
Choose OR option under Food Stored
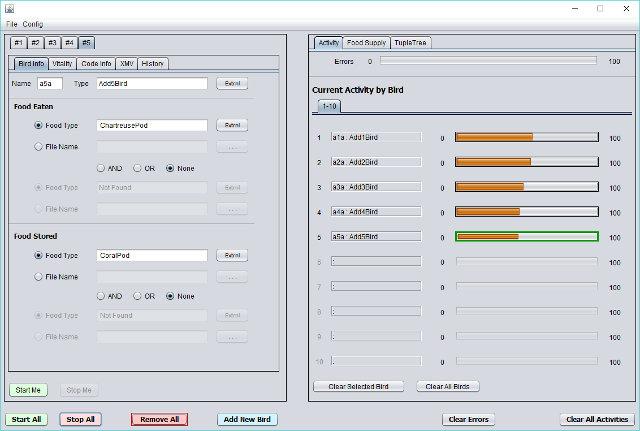pos(138,296)
